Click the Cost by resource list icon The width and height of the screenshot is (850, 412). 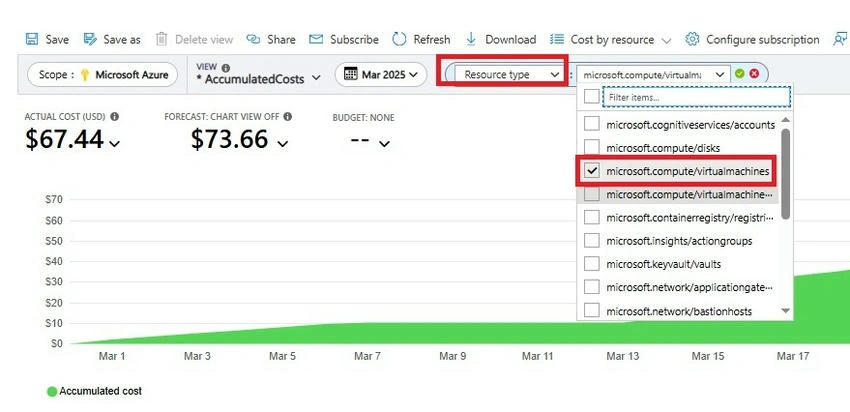pos(557,40)
